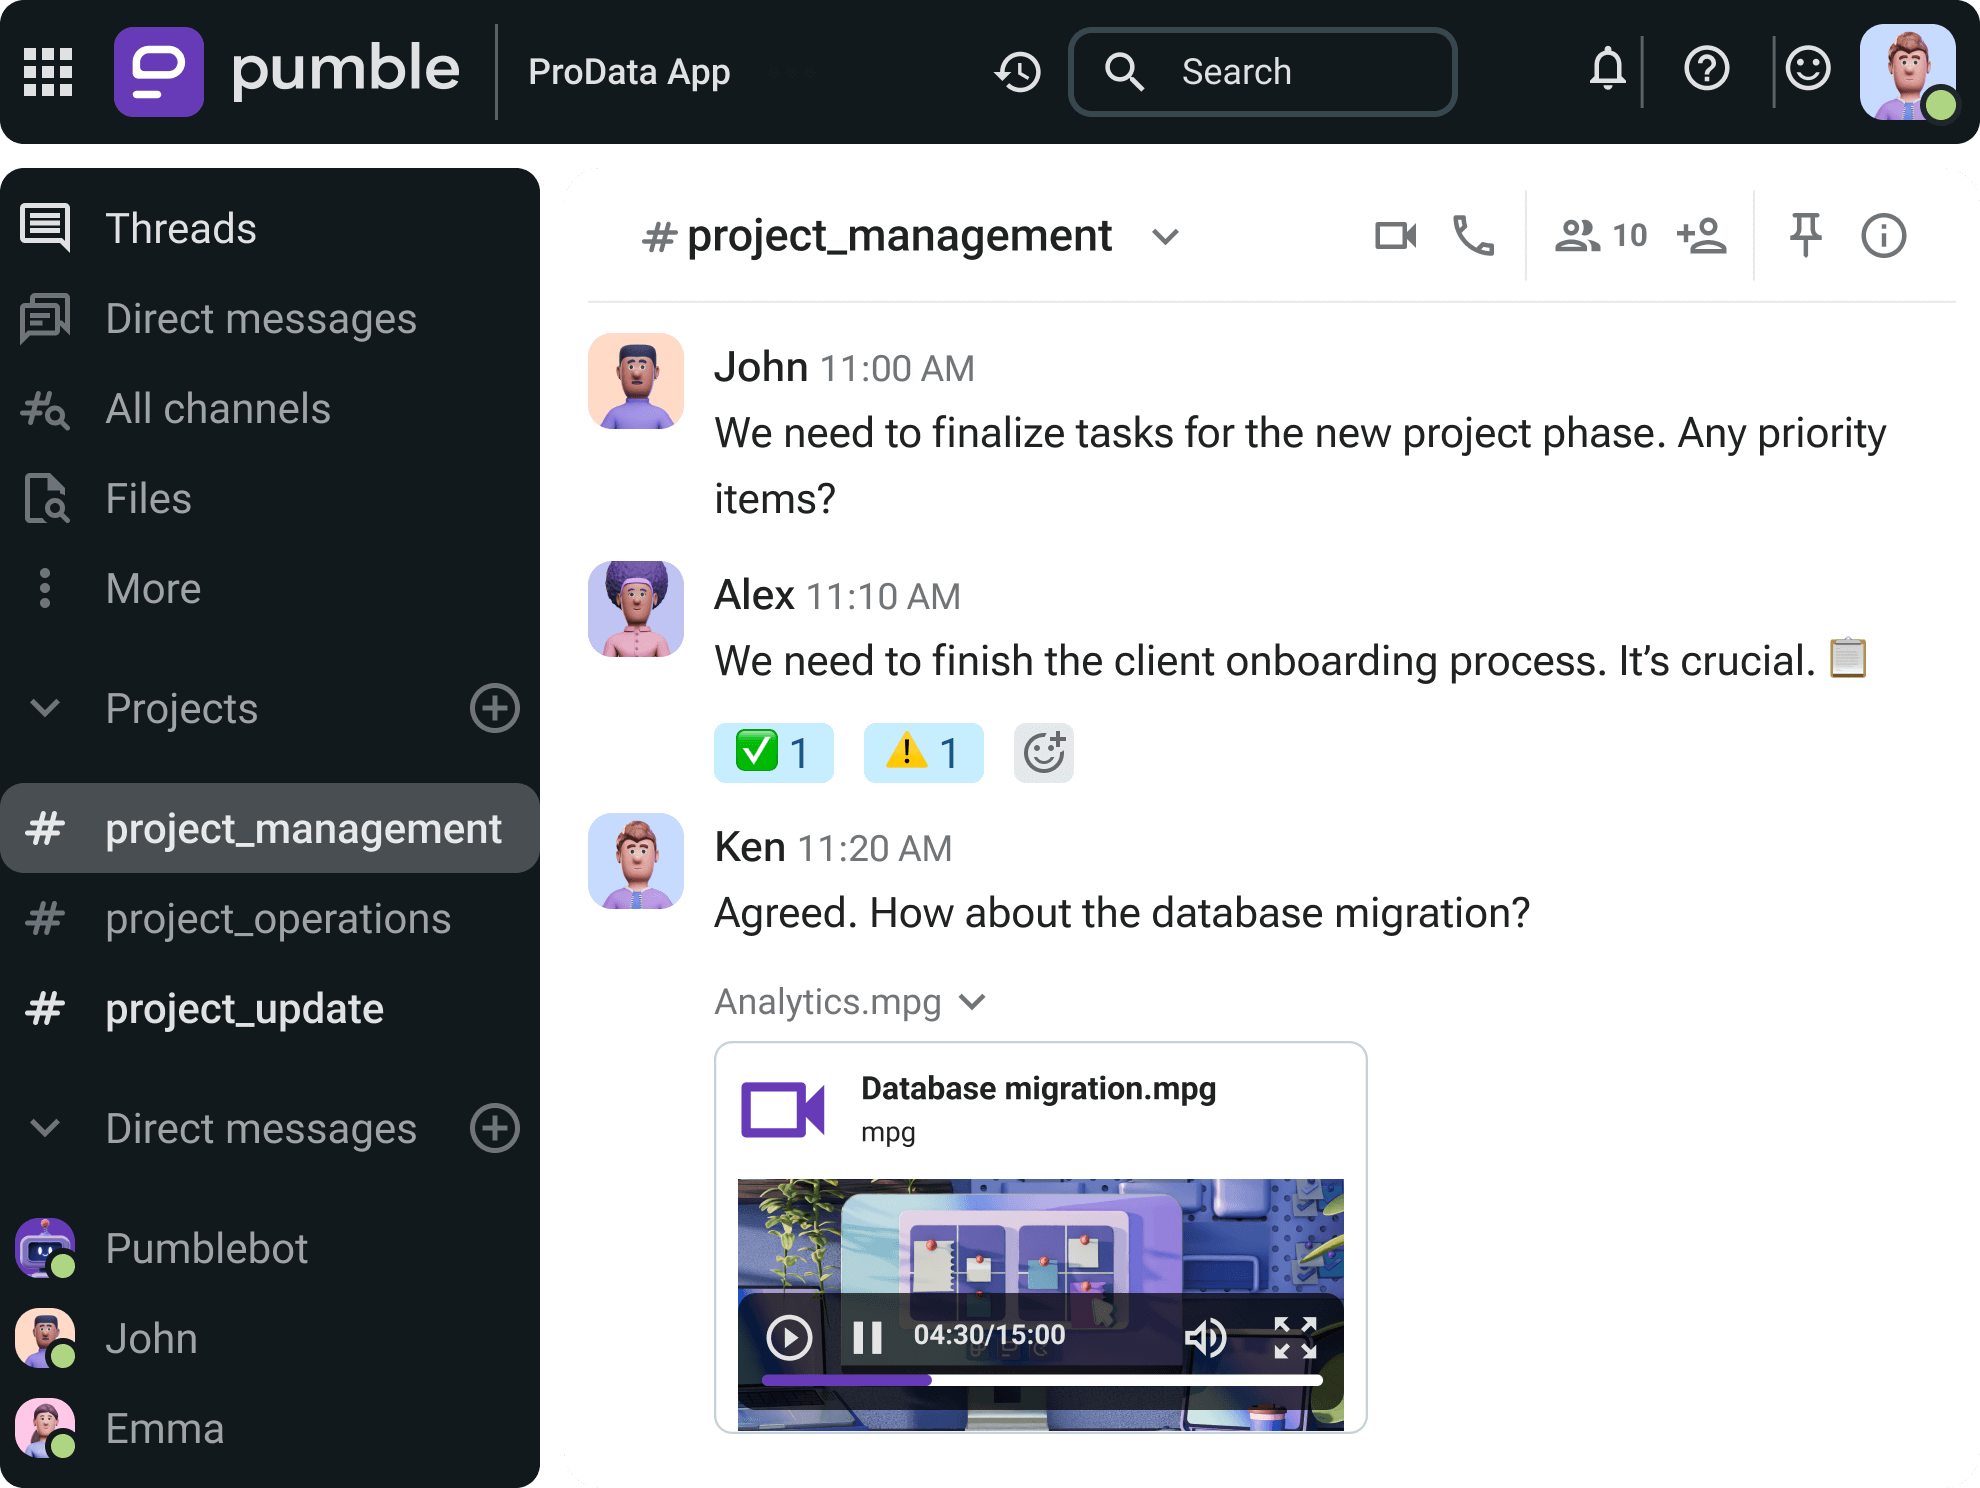Open the Threads view
Screen dimensions: 1980x1488
pos(181,228)
